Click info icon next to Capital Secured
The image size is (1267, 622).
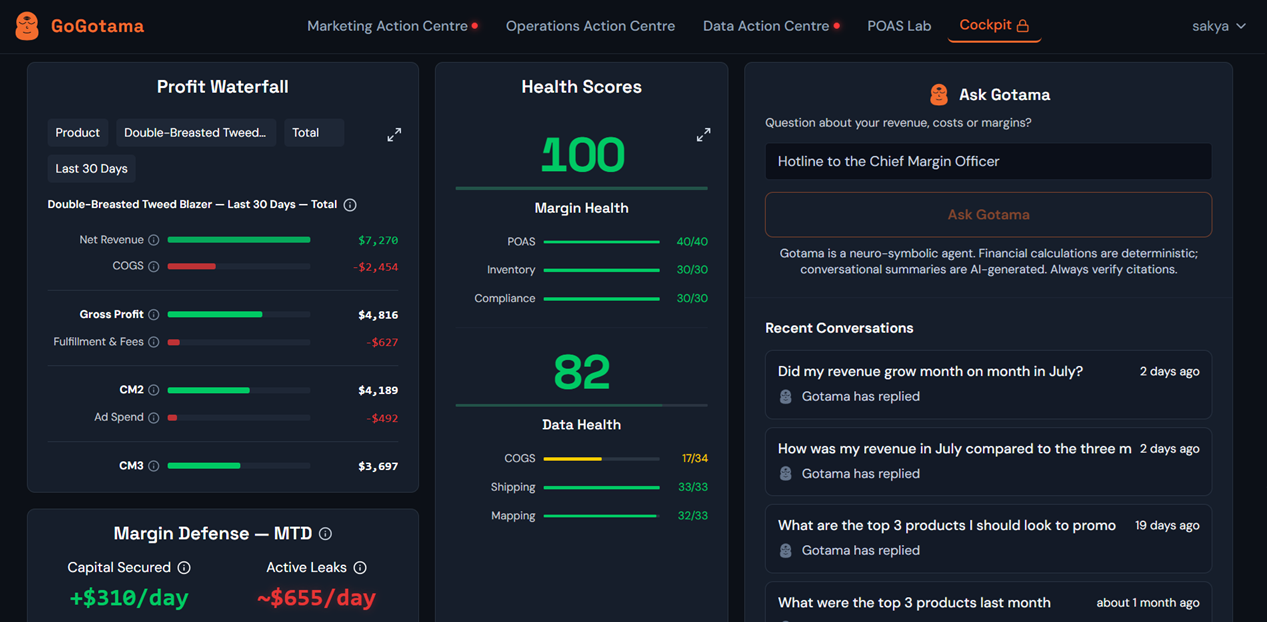[184, 568]
